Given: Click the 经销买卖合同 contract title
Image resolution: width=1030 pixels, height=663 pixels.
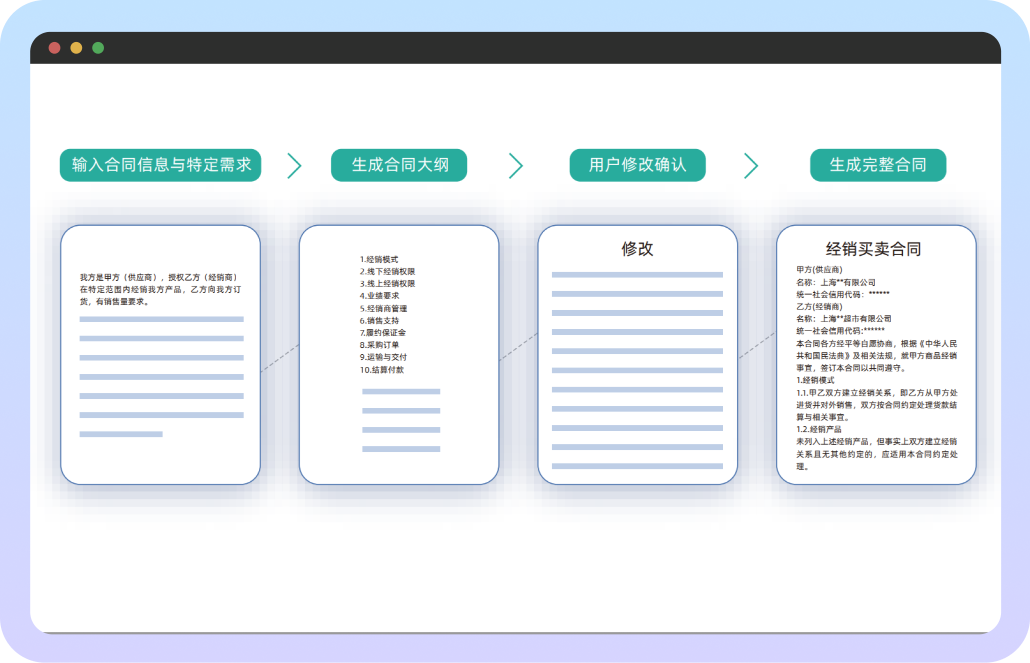Looking at the screenshot, I should (x=873, y=249).
